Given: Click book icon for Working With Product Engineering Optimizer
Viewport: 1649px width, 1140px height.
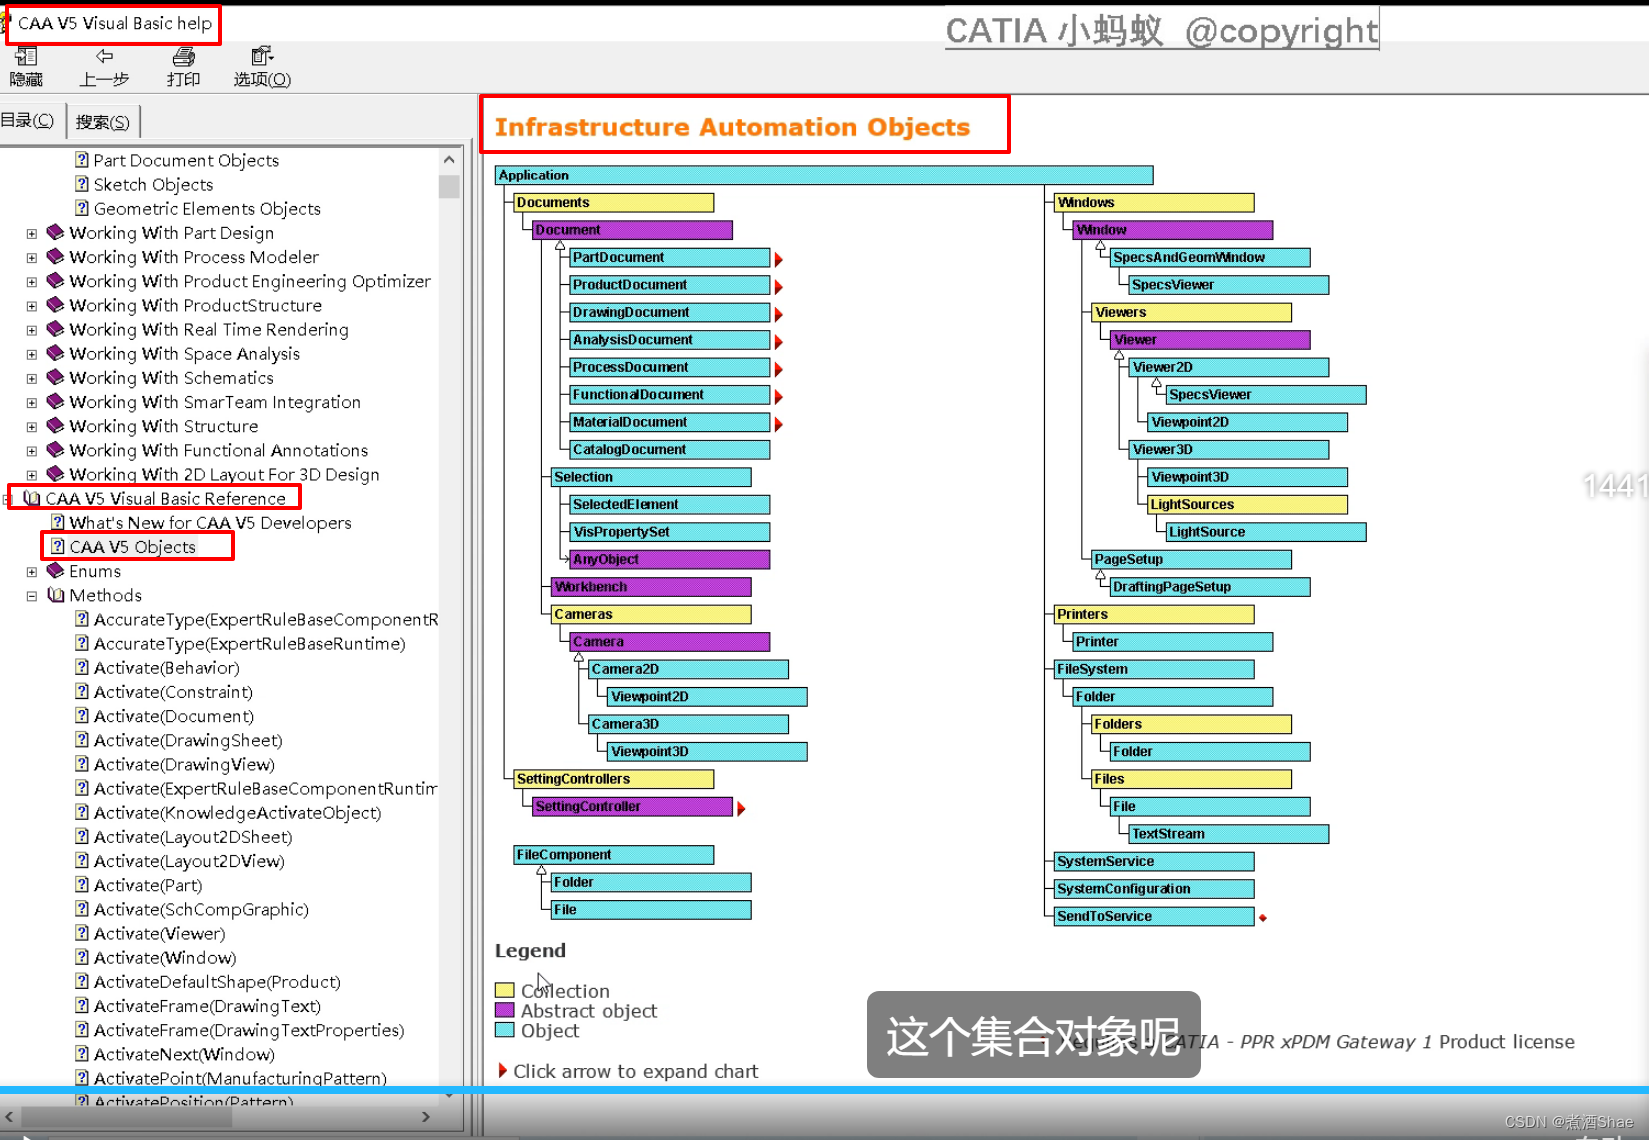Looking at the screenshot, I should pyautogui.click(x=55, y=281).
